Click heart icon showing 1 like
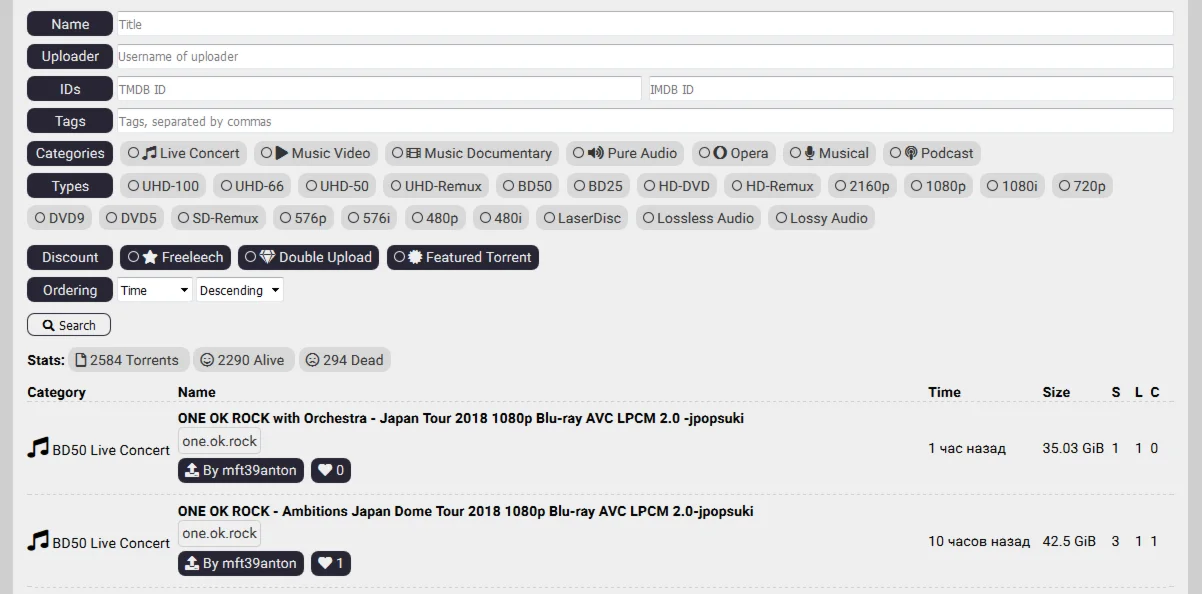 pos(325,563)
